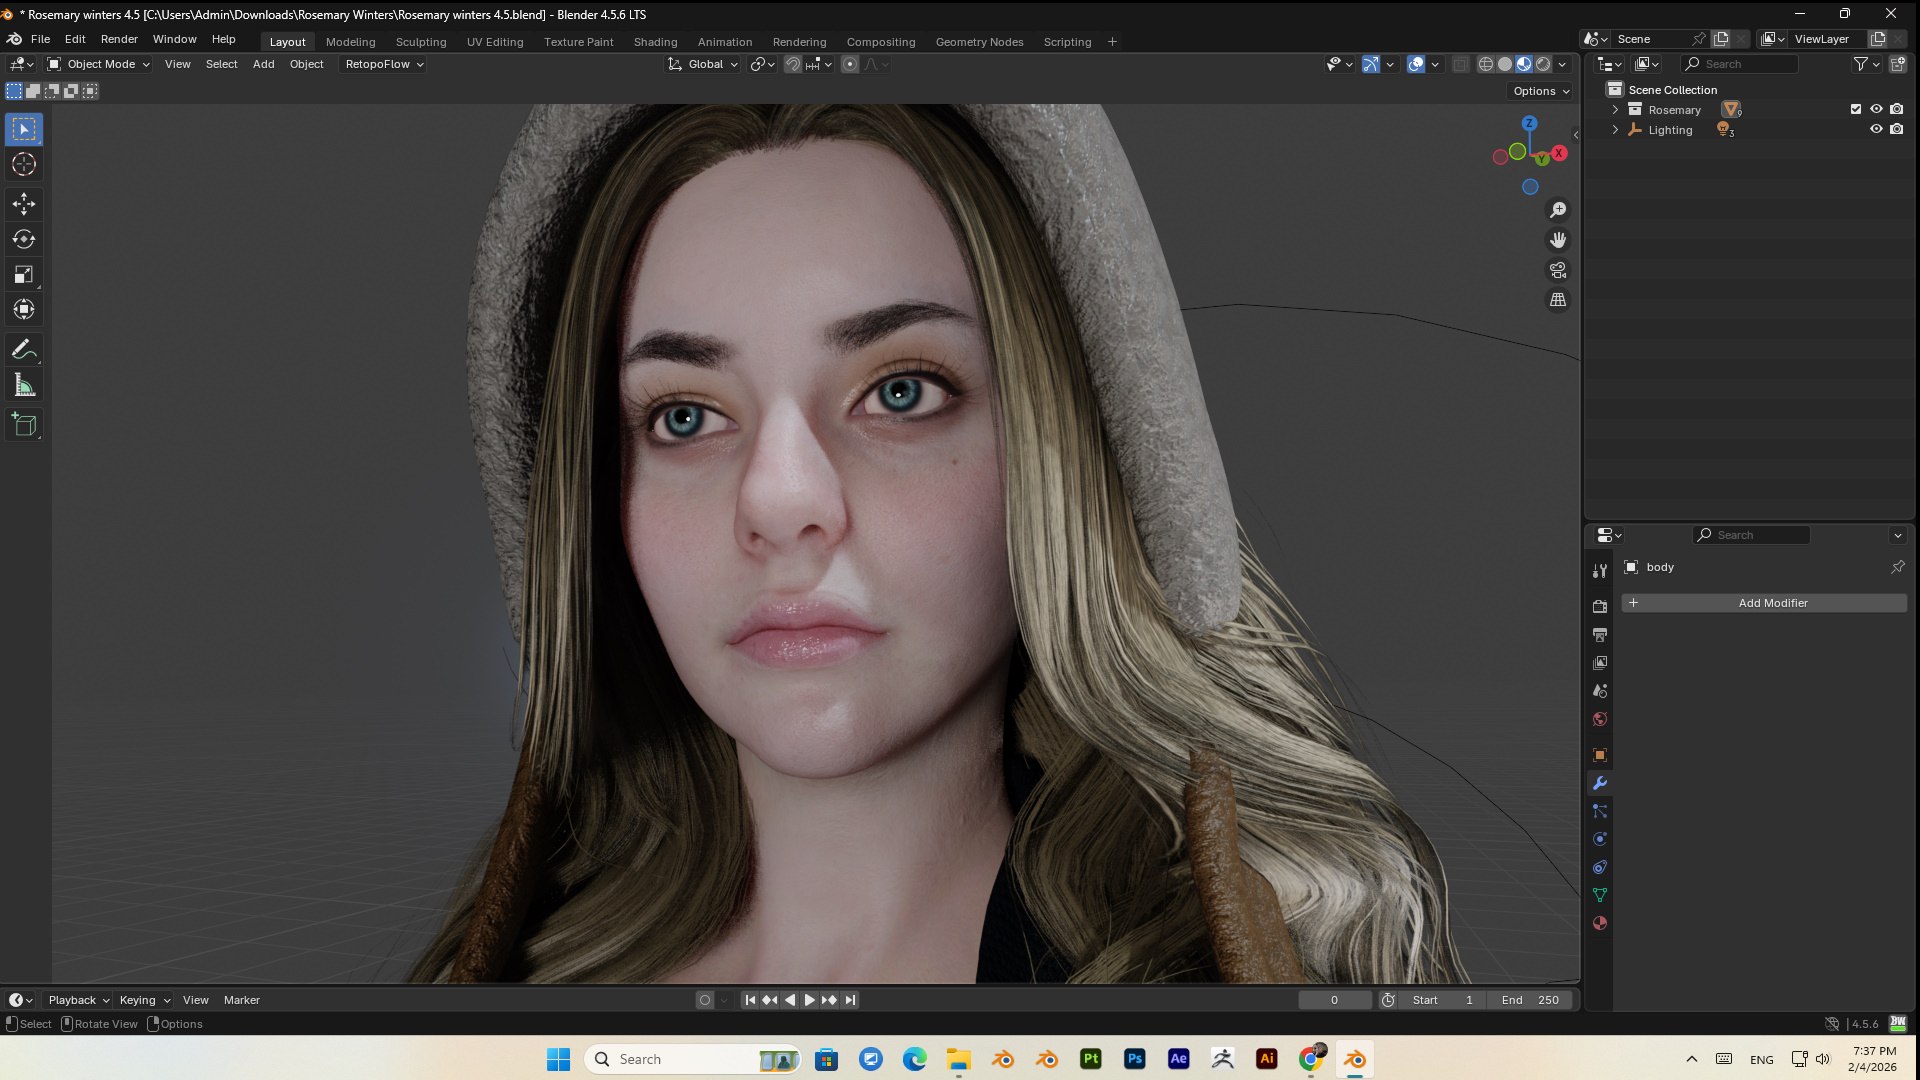The width and height of the screenshot is (1920, 1080).
Task: Switch to Wireframe viewport shading
Action: (x=1486, y=64)
